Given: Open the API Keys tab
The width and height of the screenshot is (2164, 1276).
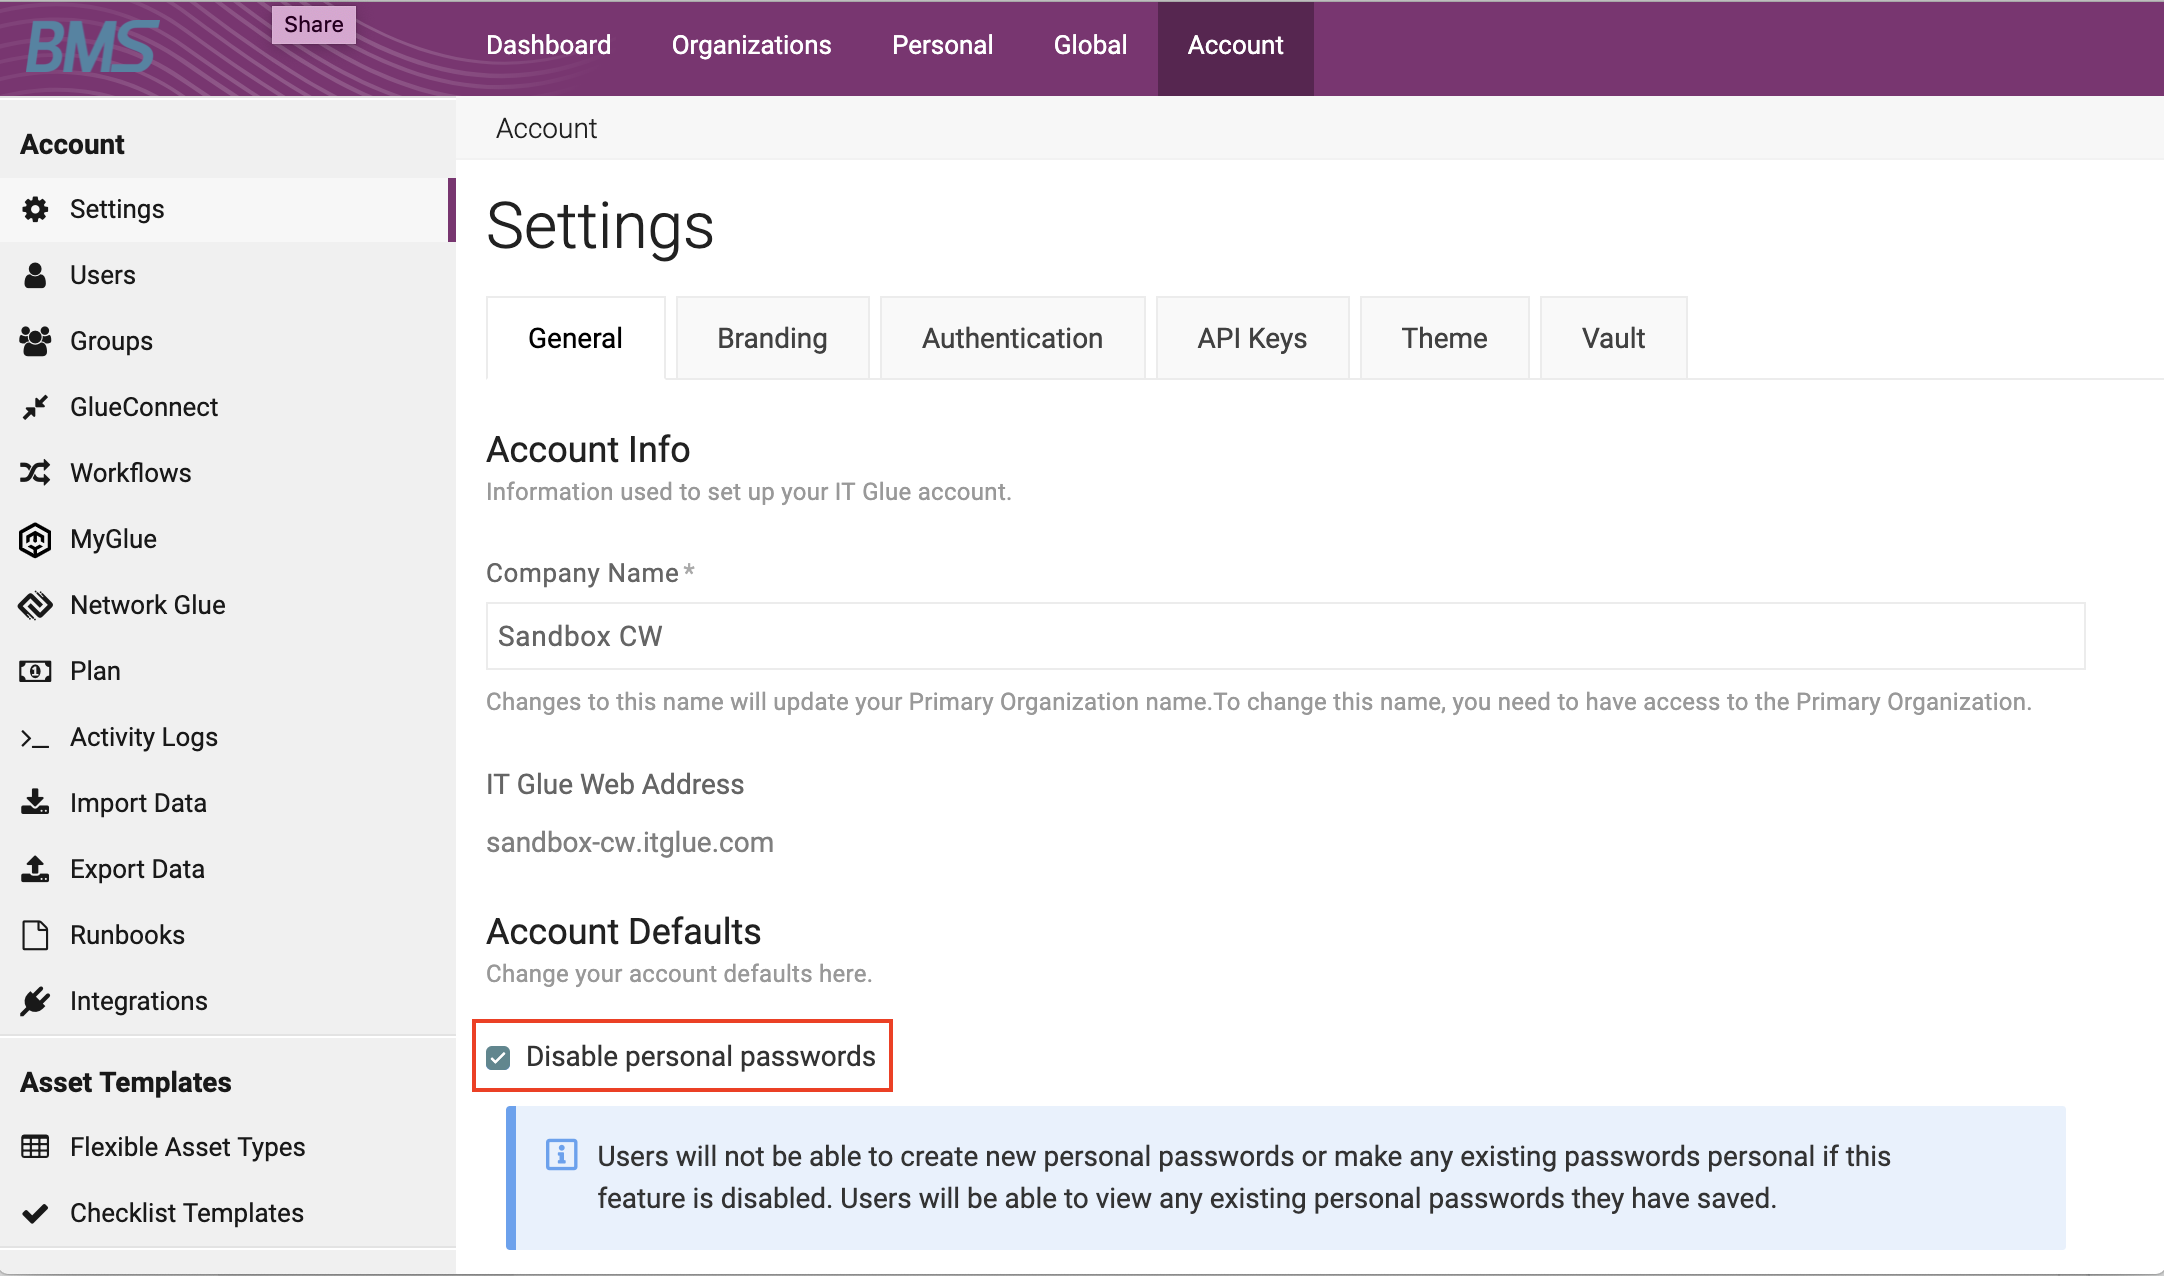Looking at the screenshot, I should tap(1252, 338).
